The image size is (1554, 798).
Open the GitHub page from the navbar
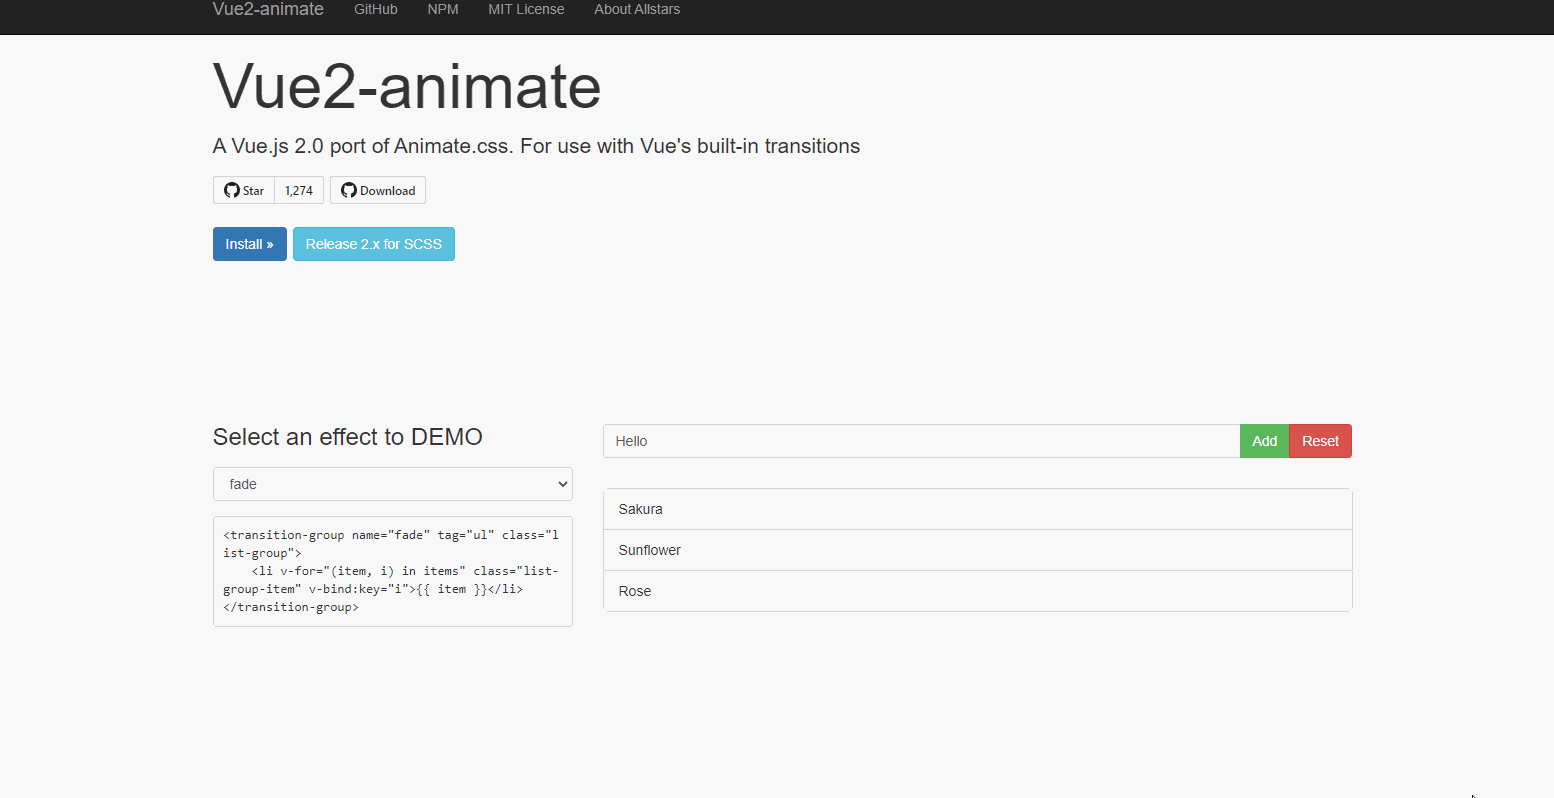point(376,9)
